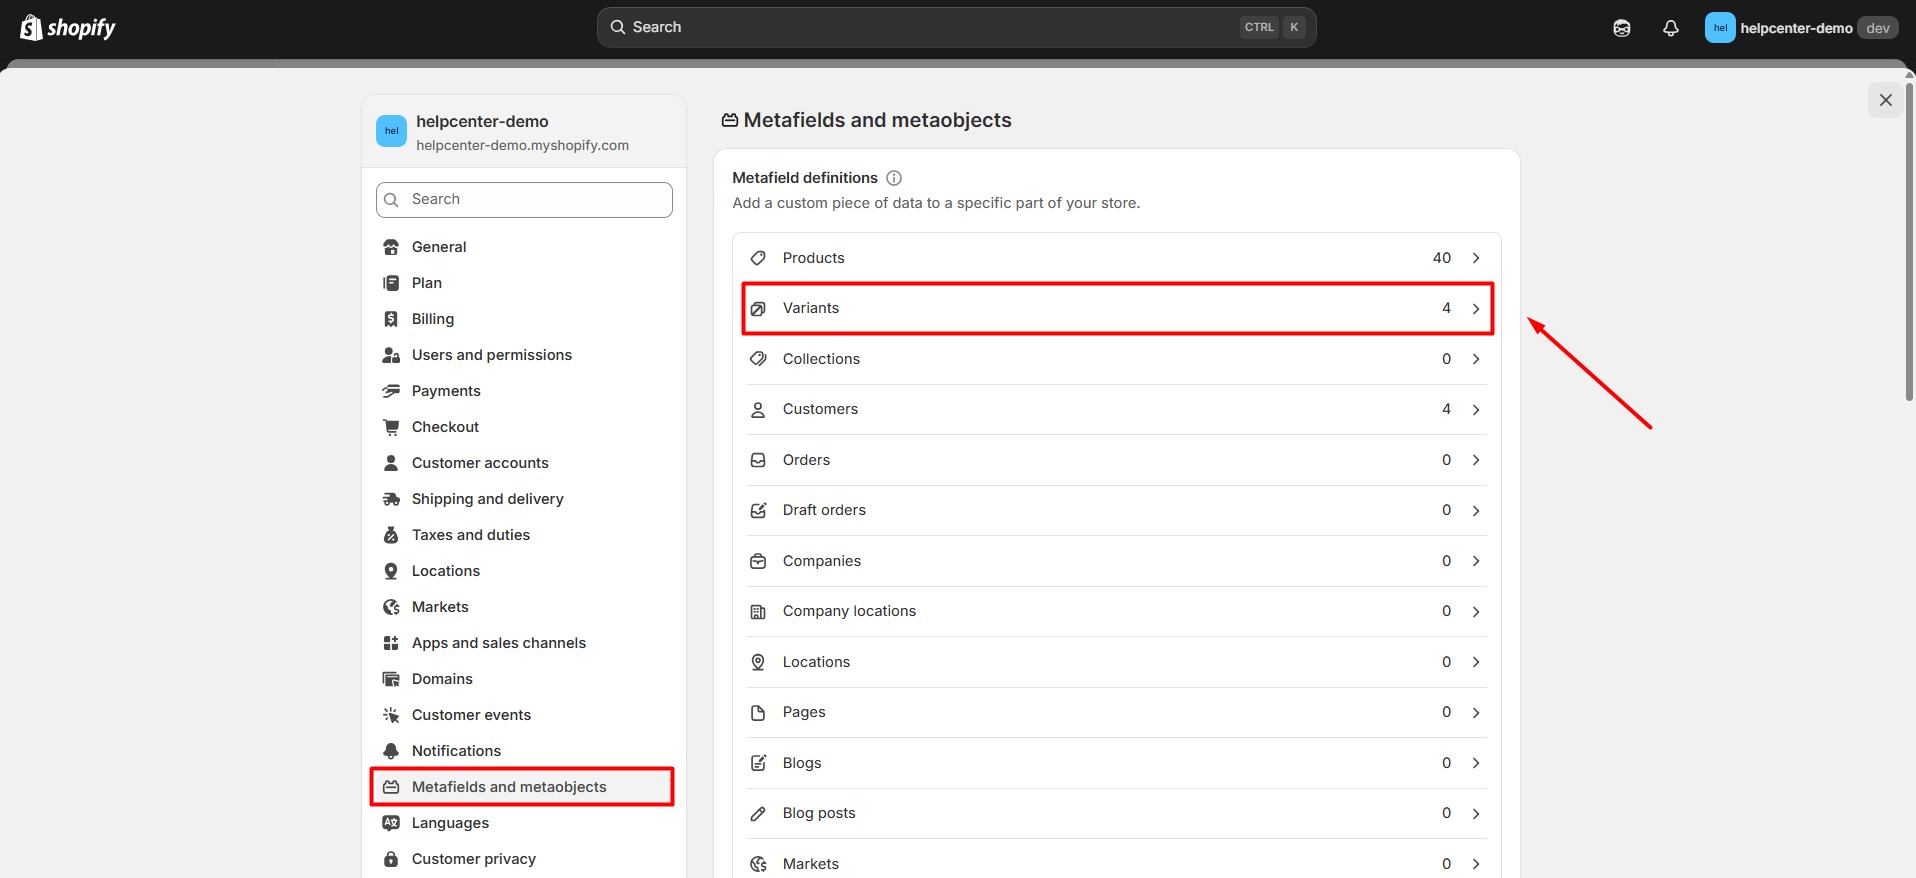Screen dimensions: 1916x878
Task: Click the Payments icon in sidebar
Action: (x=391, y=391)
